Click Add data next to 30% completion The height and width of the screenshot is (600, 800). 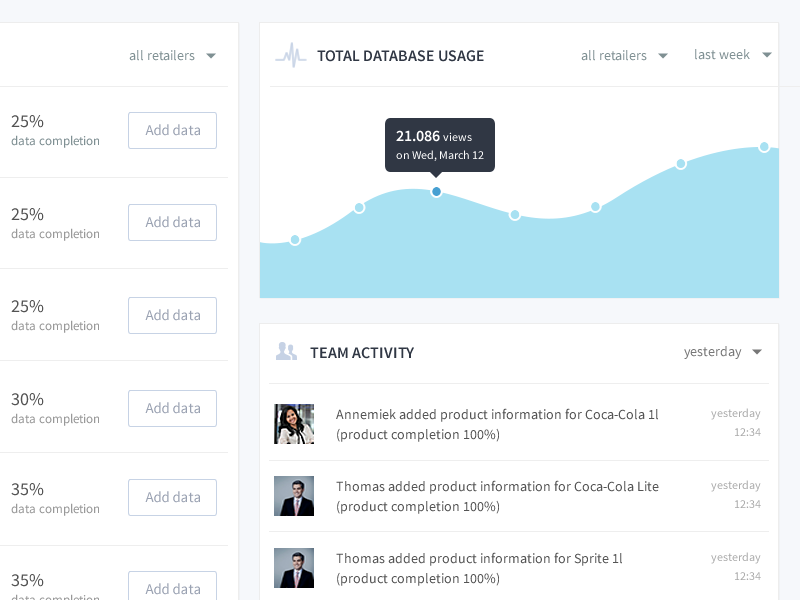(172, 408)
